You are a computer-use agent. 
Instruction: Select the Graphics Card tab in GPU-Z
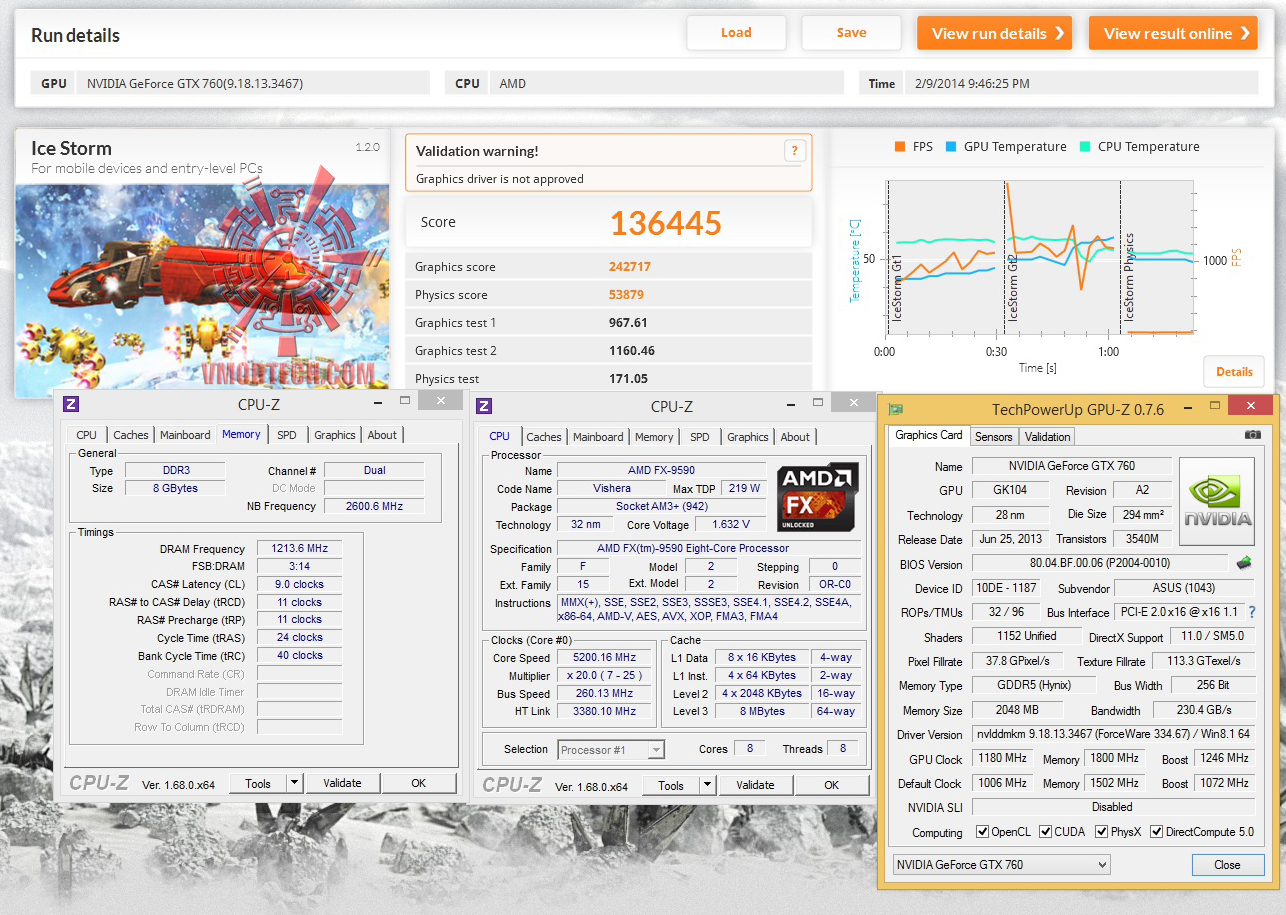(x=929, y=435)
